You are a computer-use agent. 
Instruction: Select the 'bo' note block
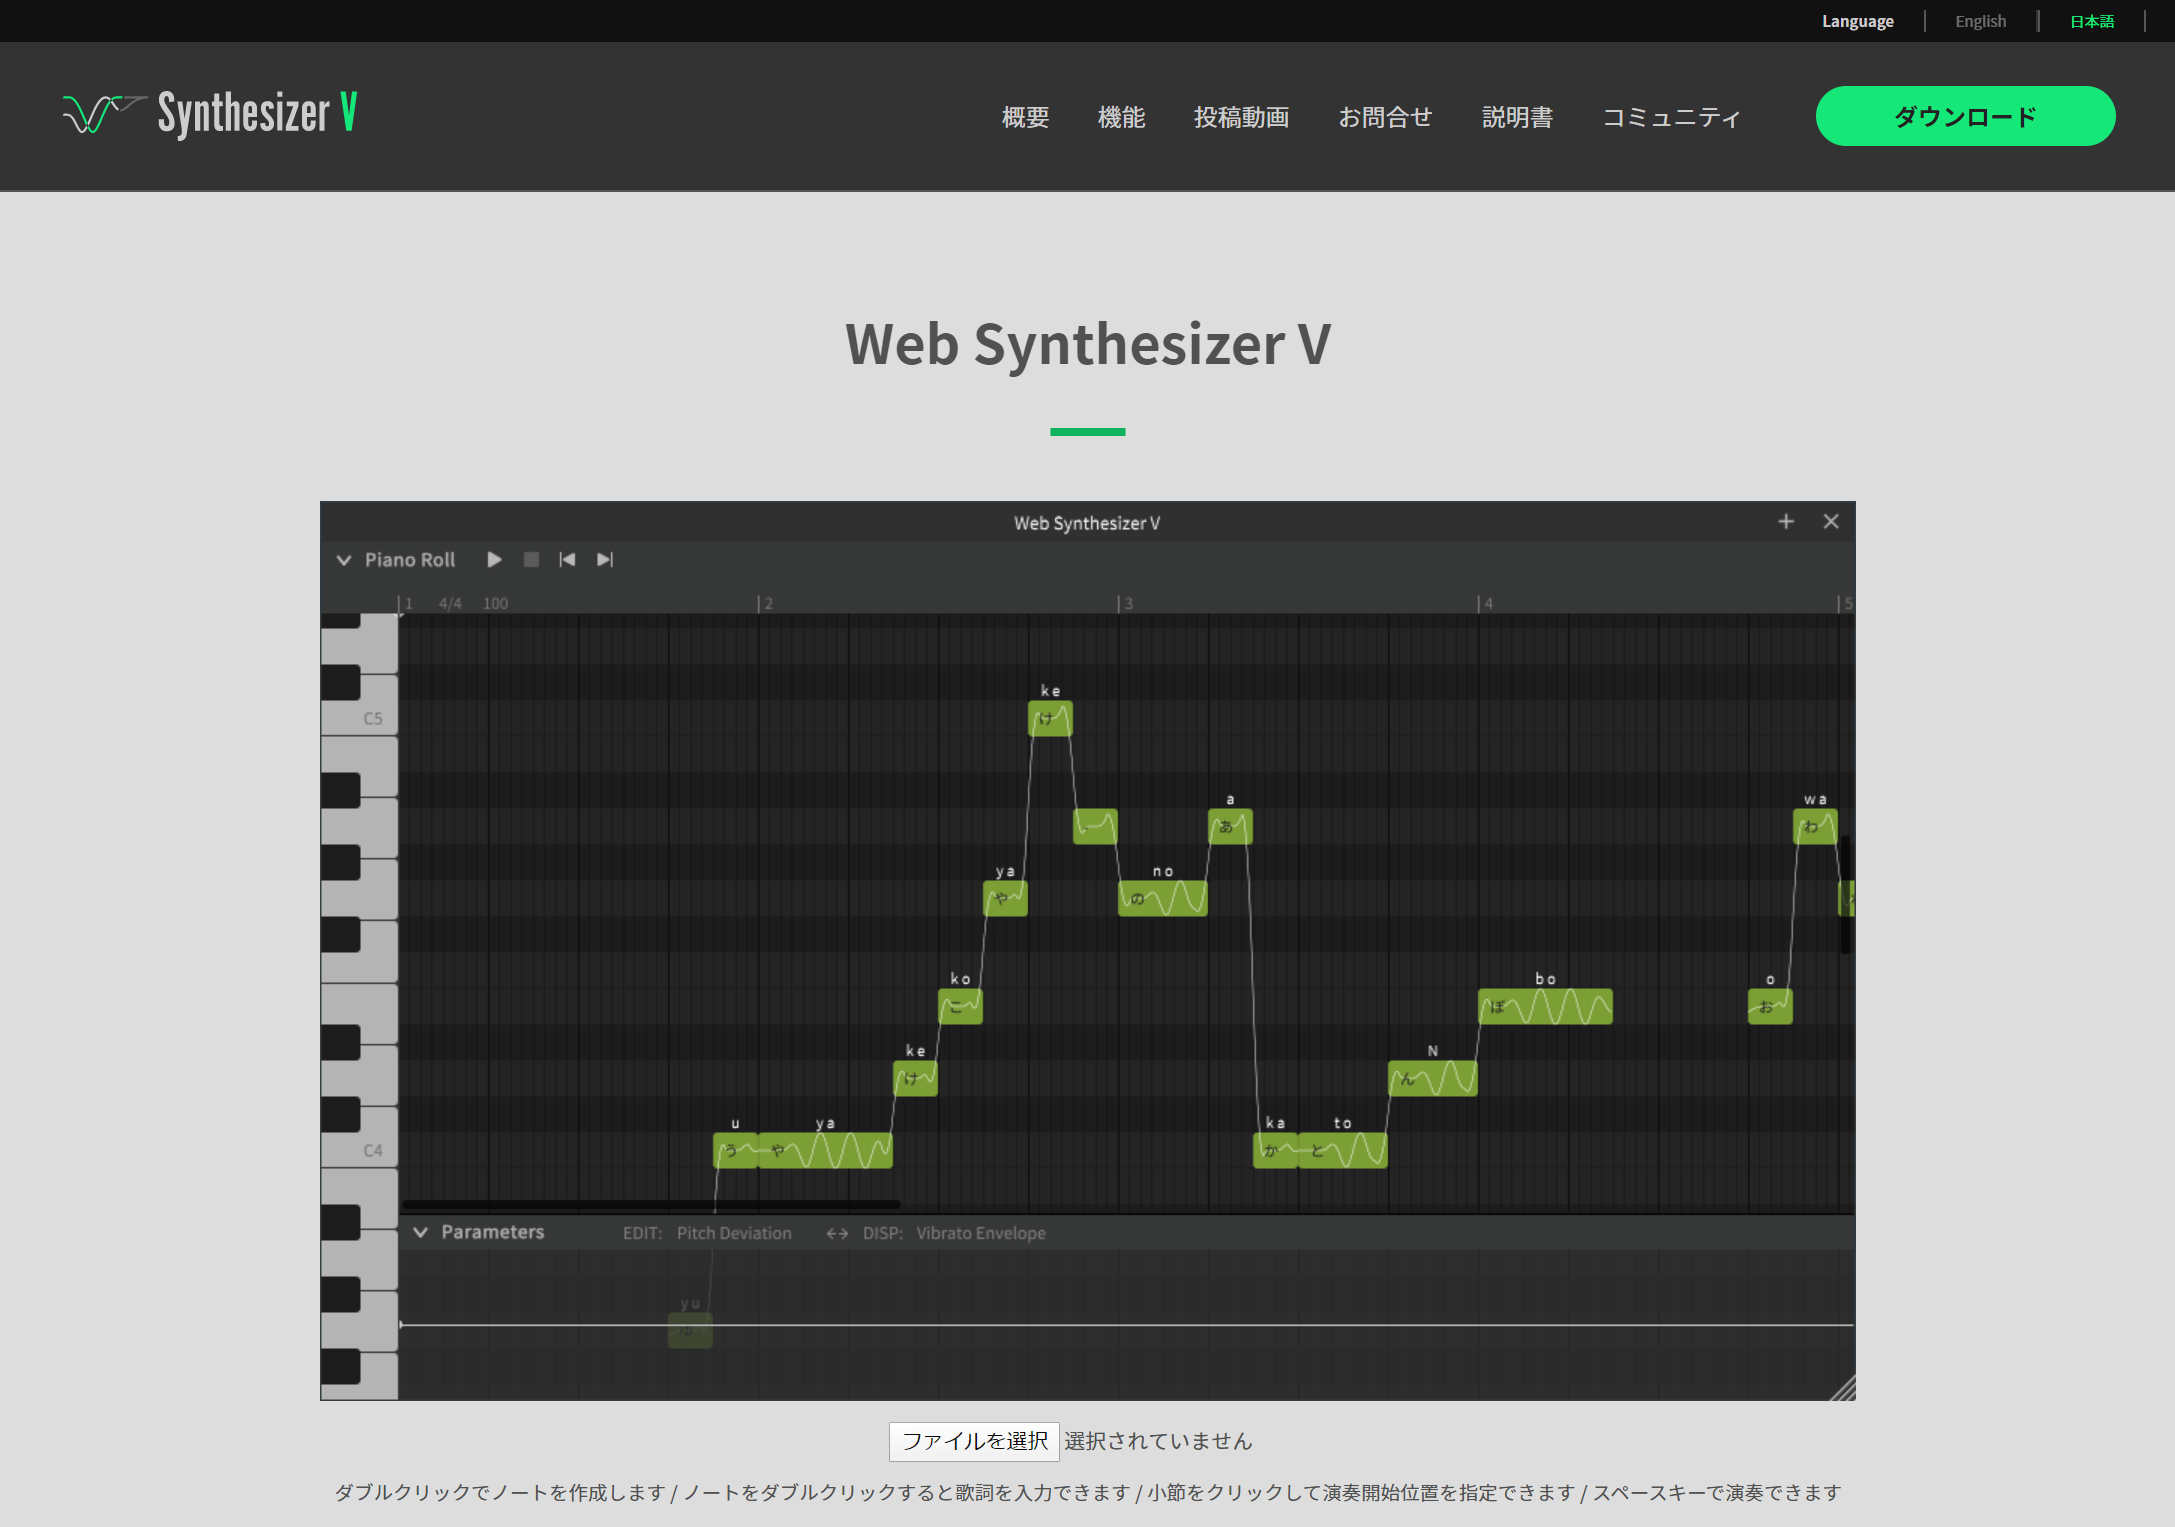click(x=1545, y=1007)
